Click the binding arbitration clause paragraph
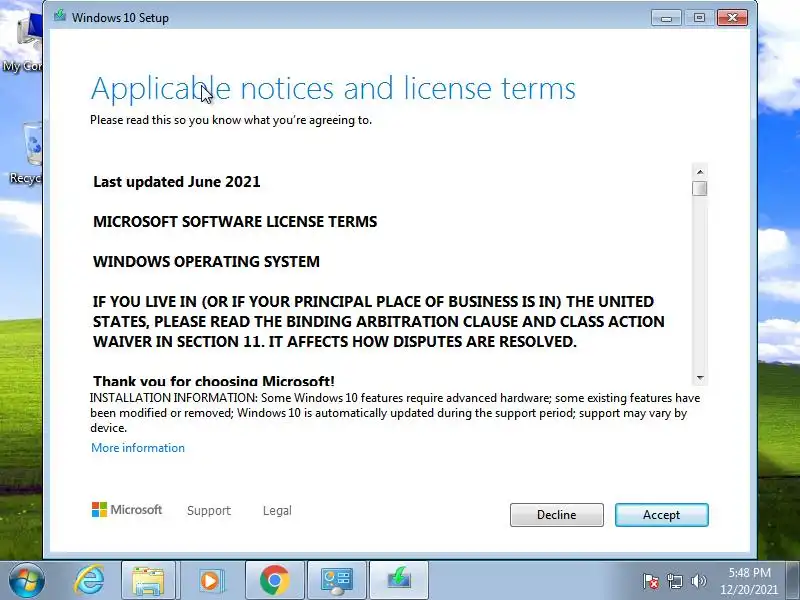Image resolution: width=800 pixels, height=600 pixels. click(x=379, y=321)
